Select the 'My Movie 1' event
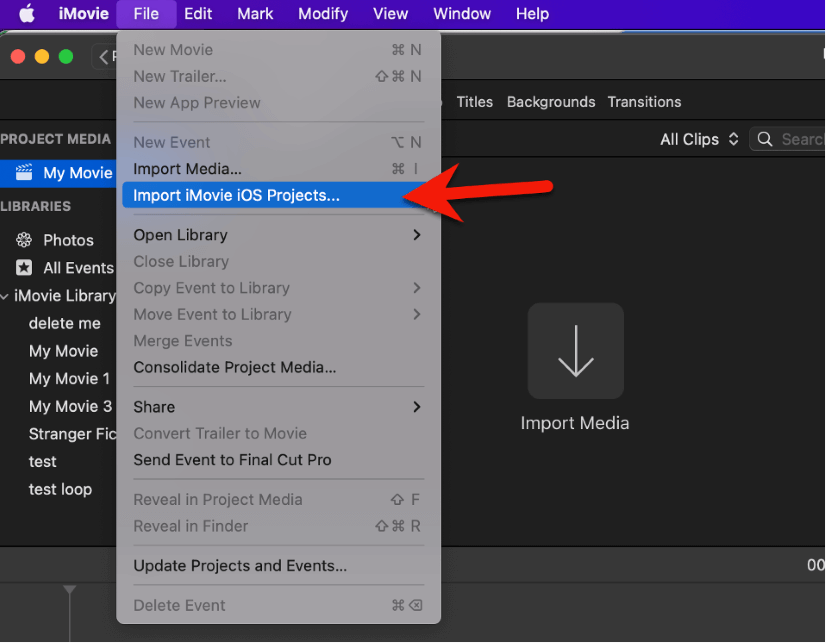 [x=69, y=379]
